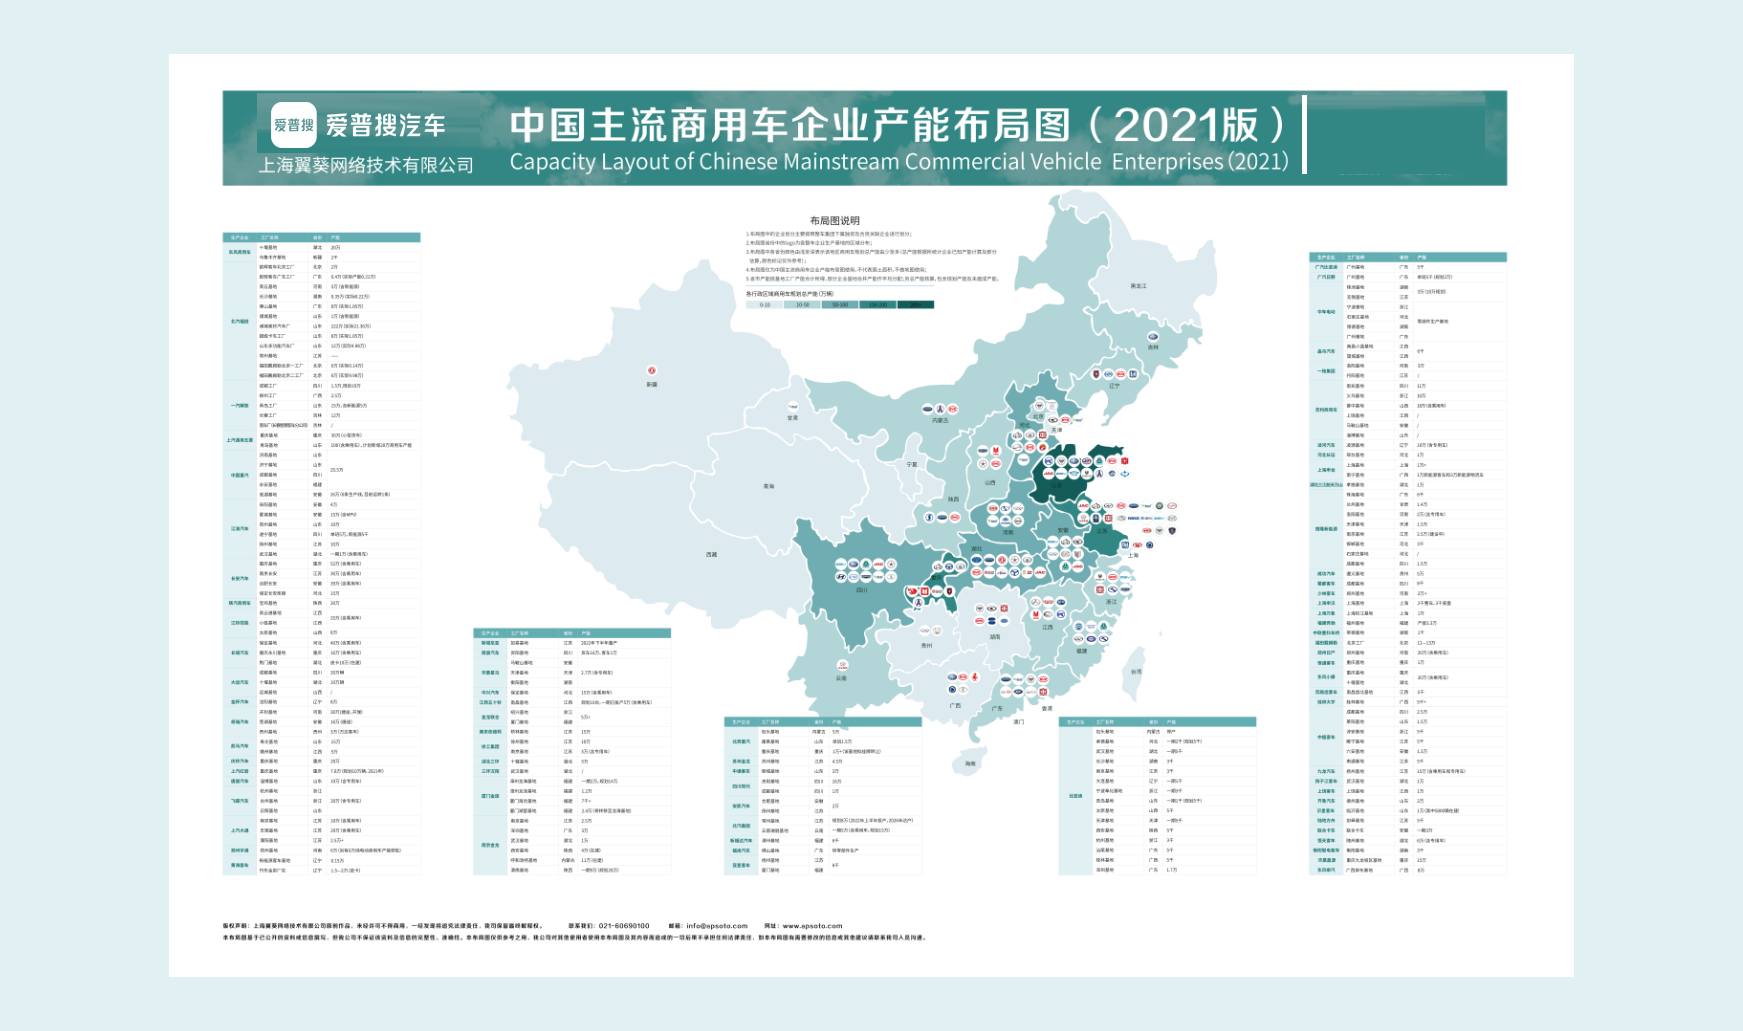Viewport: 1743px width, 1031px height.
Task: Select the 50-100 legend color swatch
Action: [840, 305]
